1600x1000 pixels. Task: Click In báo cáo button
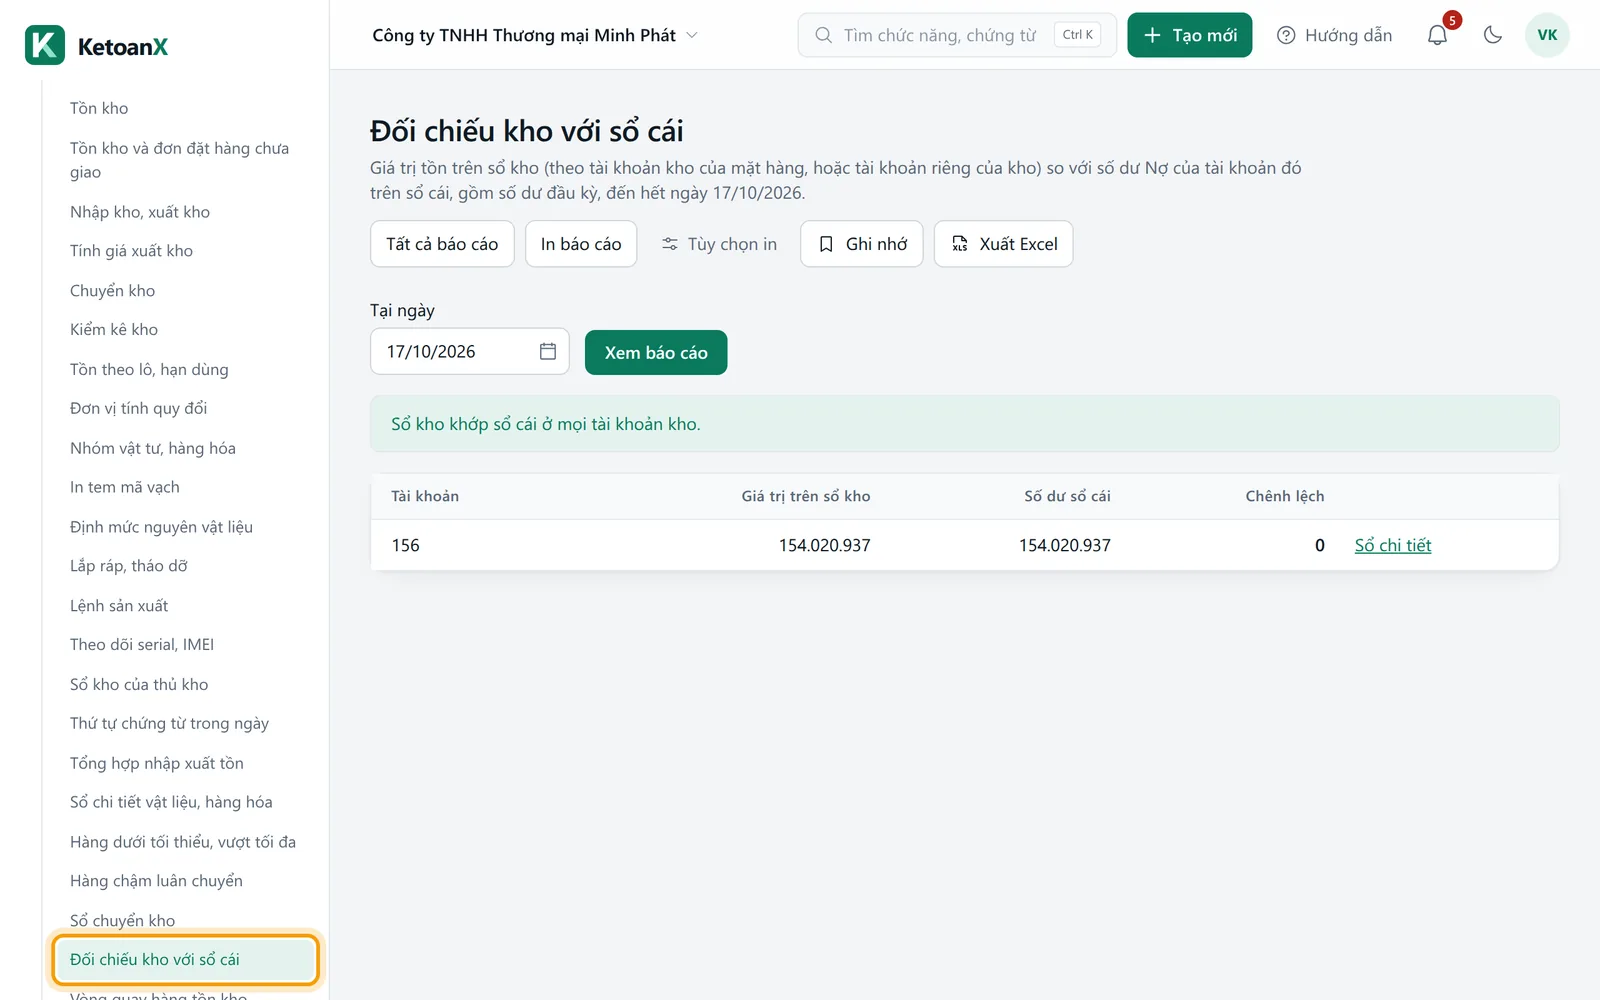(581, 244)
